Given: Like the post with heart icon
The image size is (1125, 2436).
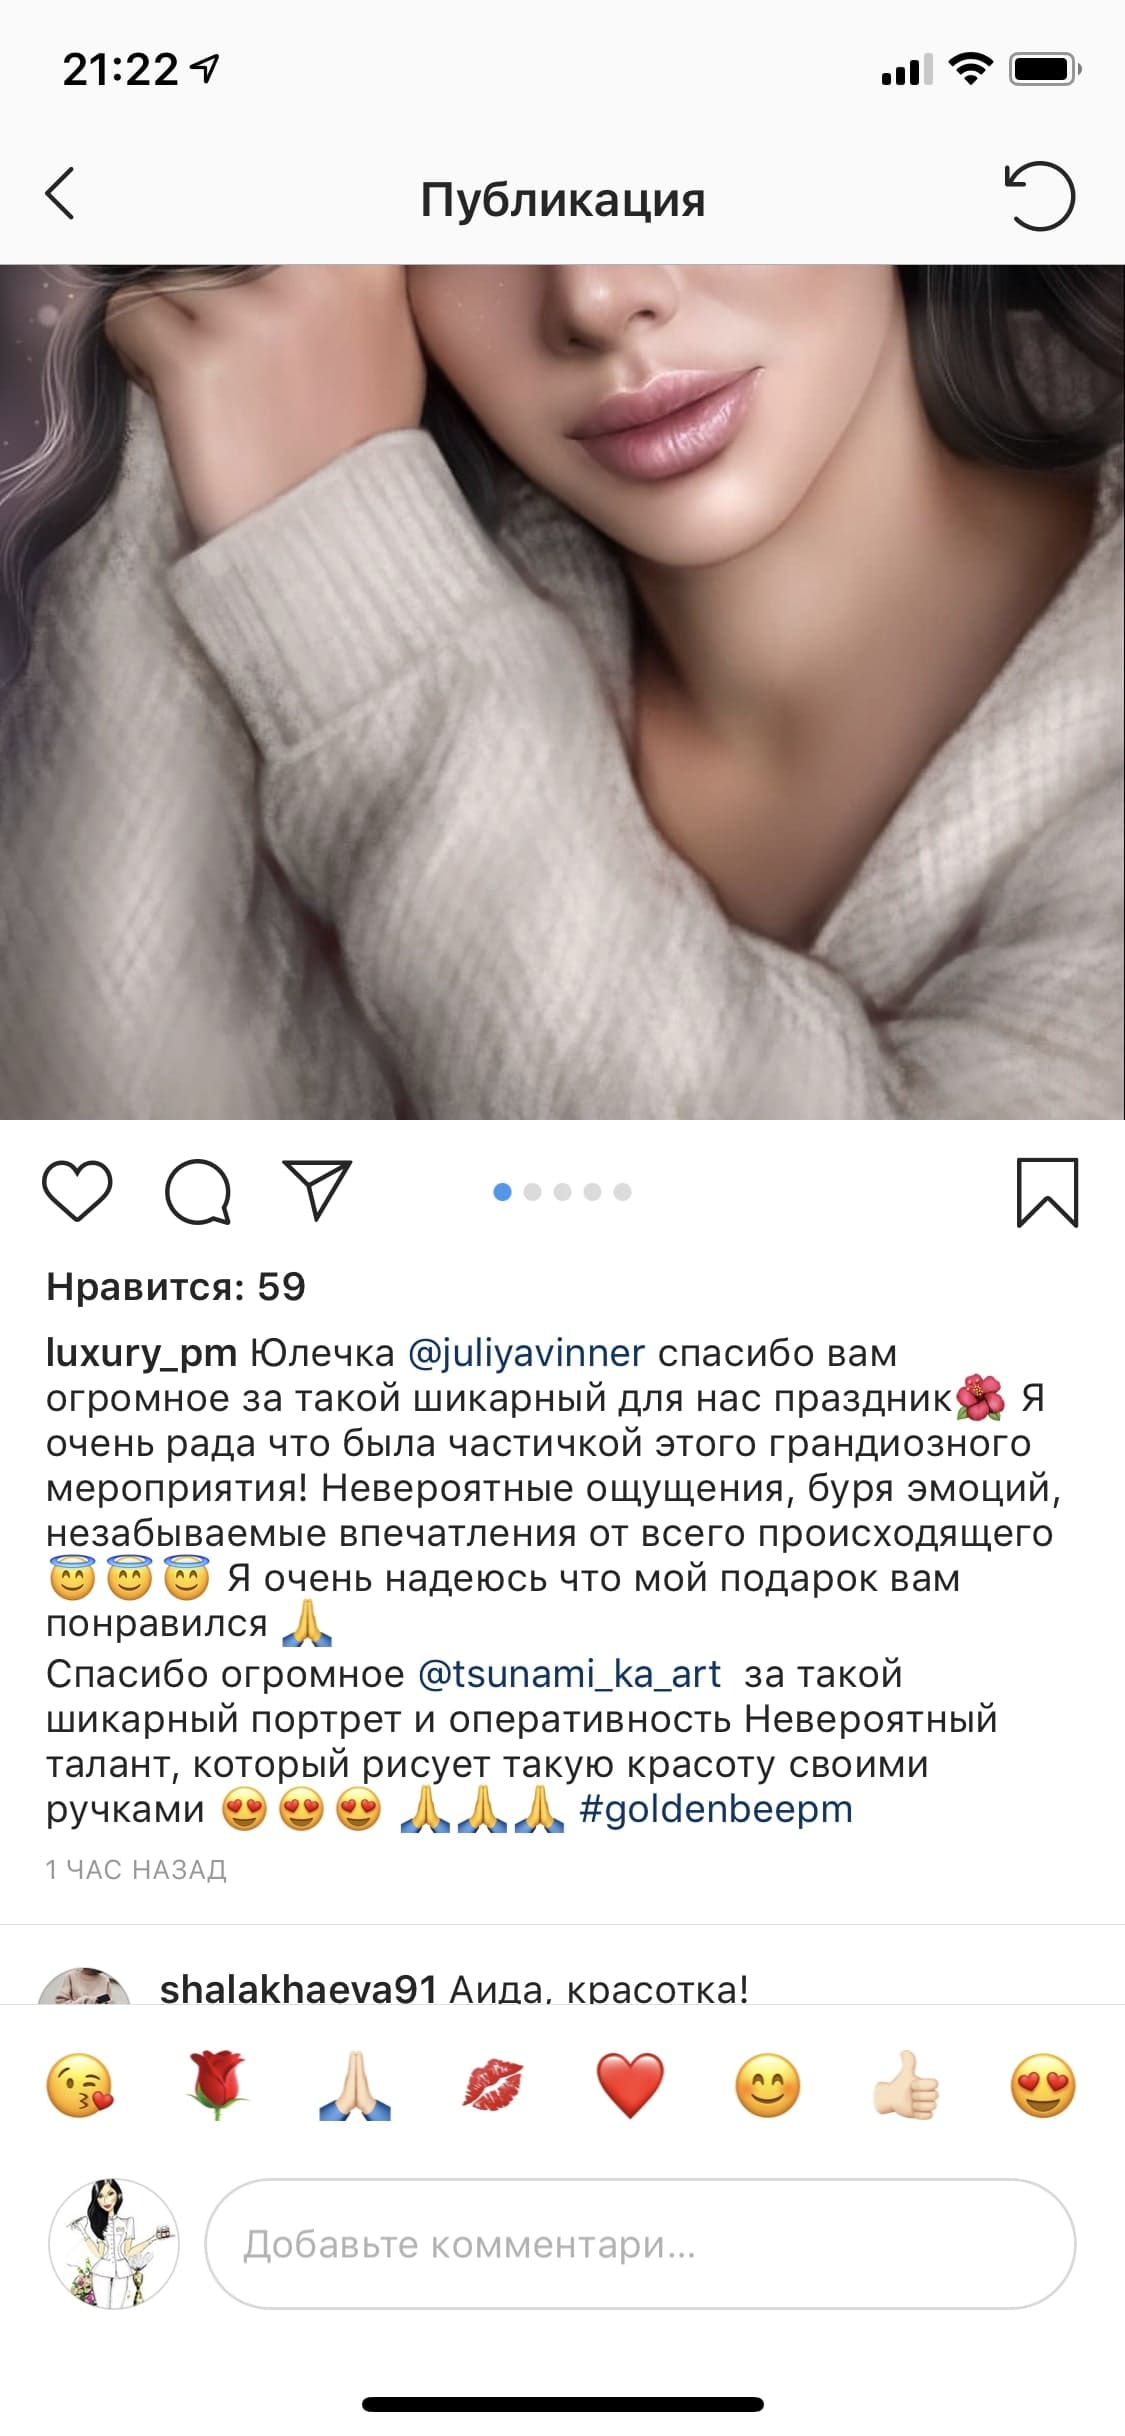Looking at the screenshot, I should [x=77, y=1190].
